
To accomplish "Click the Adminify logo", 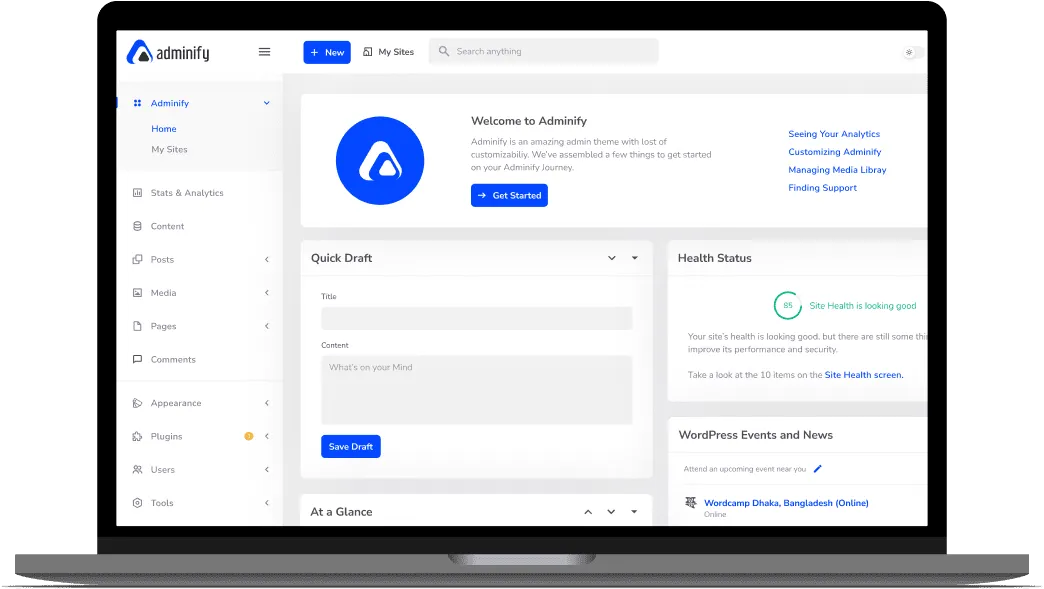I will [168, 52].
